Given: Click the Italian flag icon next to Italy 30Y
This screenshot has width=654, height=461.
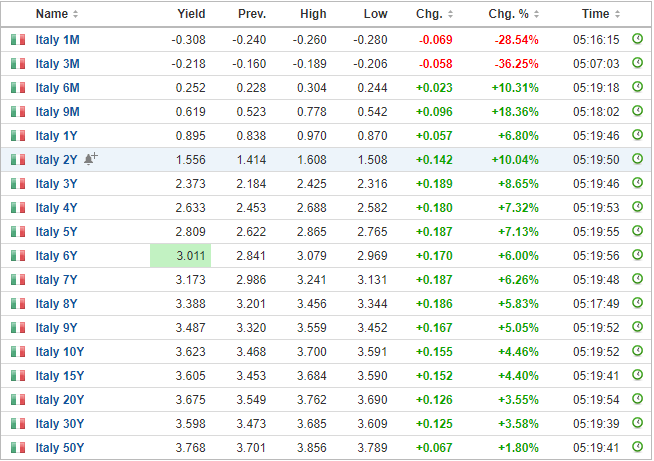Looking at the screenshot, I should click(18, 424).
